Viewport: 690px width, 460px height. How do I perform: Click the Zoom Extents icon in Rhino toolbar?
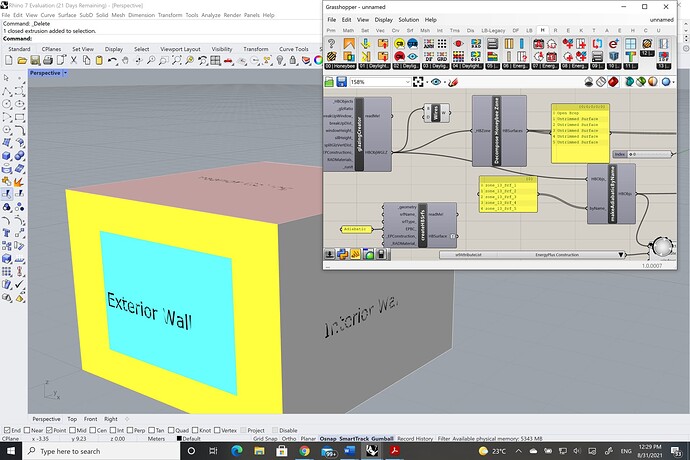(x=176, y=60)
